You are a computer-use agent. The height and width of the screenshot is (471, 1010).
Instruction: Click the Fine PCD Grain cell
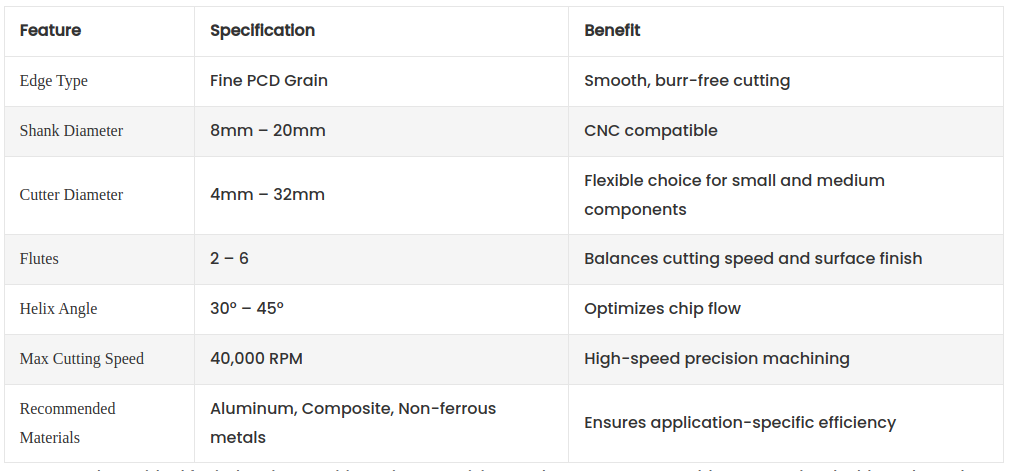(268, 81)
